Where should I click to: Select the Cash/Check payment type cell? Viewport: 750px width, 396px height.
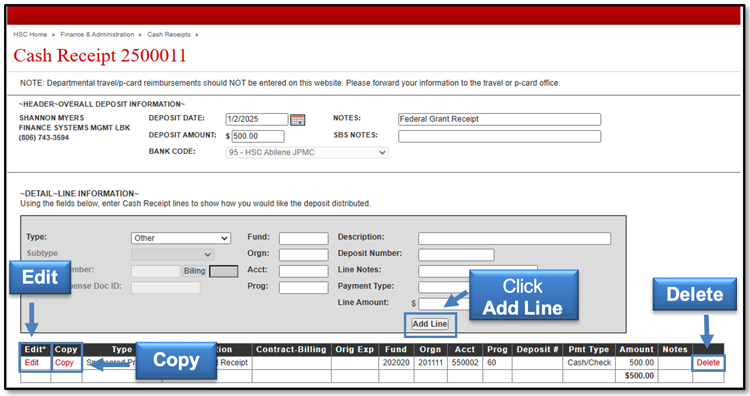(589, 363)
